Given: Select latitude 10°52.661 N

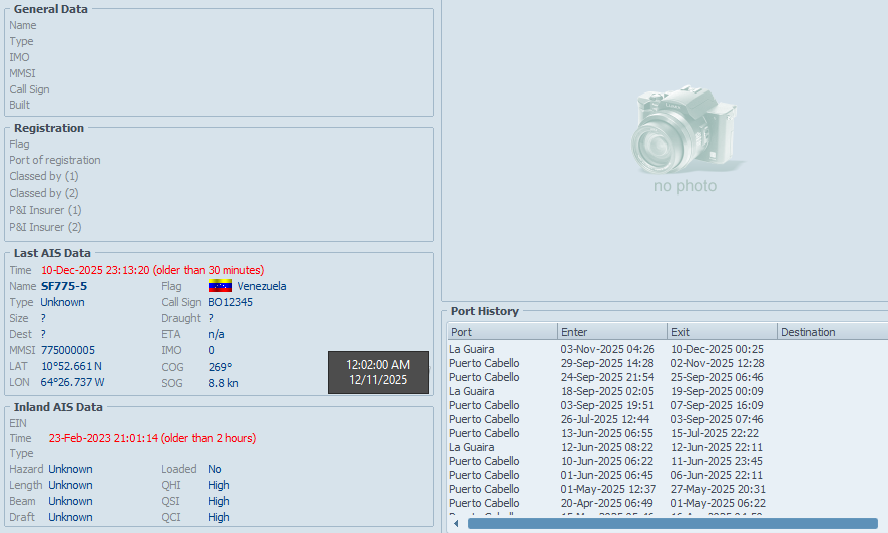Looking at the screenshot, I should coord(71,366).
